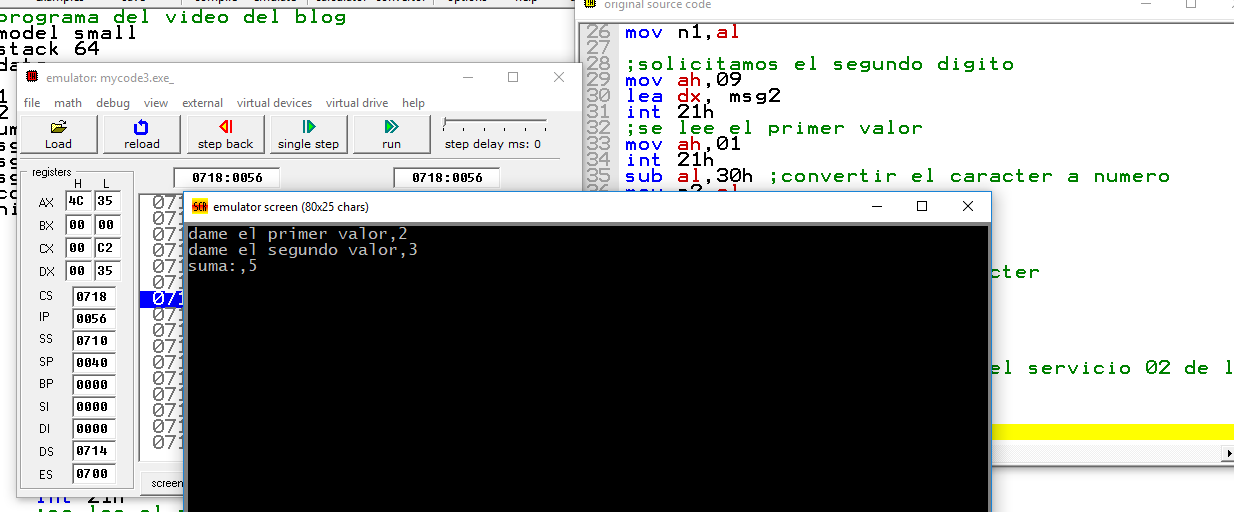Open the virtual devices menu
Viewport: 1234px width, 512px height.
(x=274, y=103)
